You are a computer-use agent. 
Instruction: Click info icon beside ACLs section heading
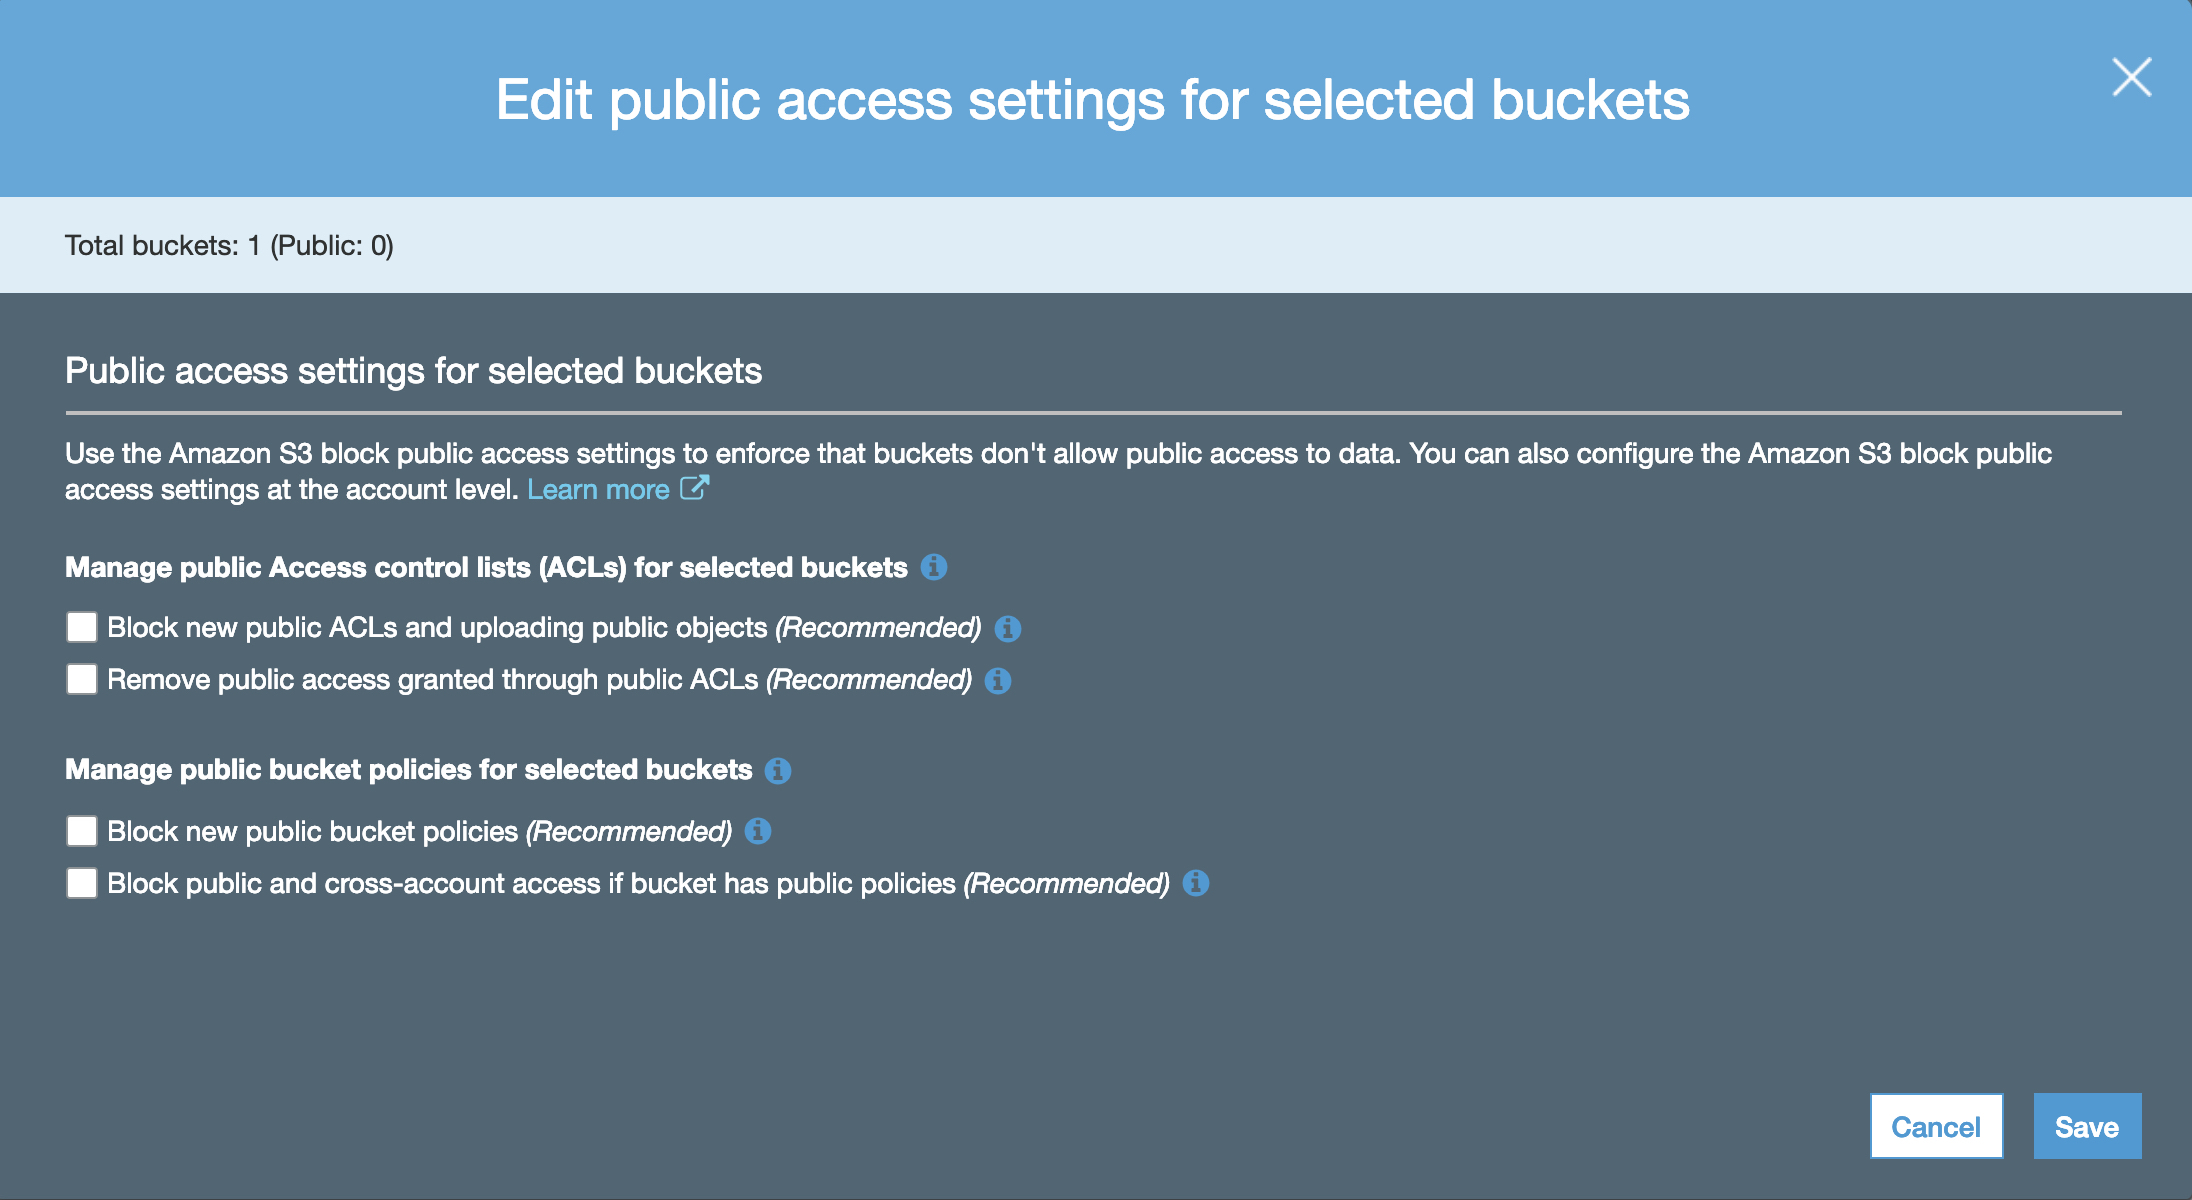[x=934, y=567]
